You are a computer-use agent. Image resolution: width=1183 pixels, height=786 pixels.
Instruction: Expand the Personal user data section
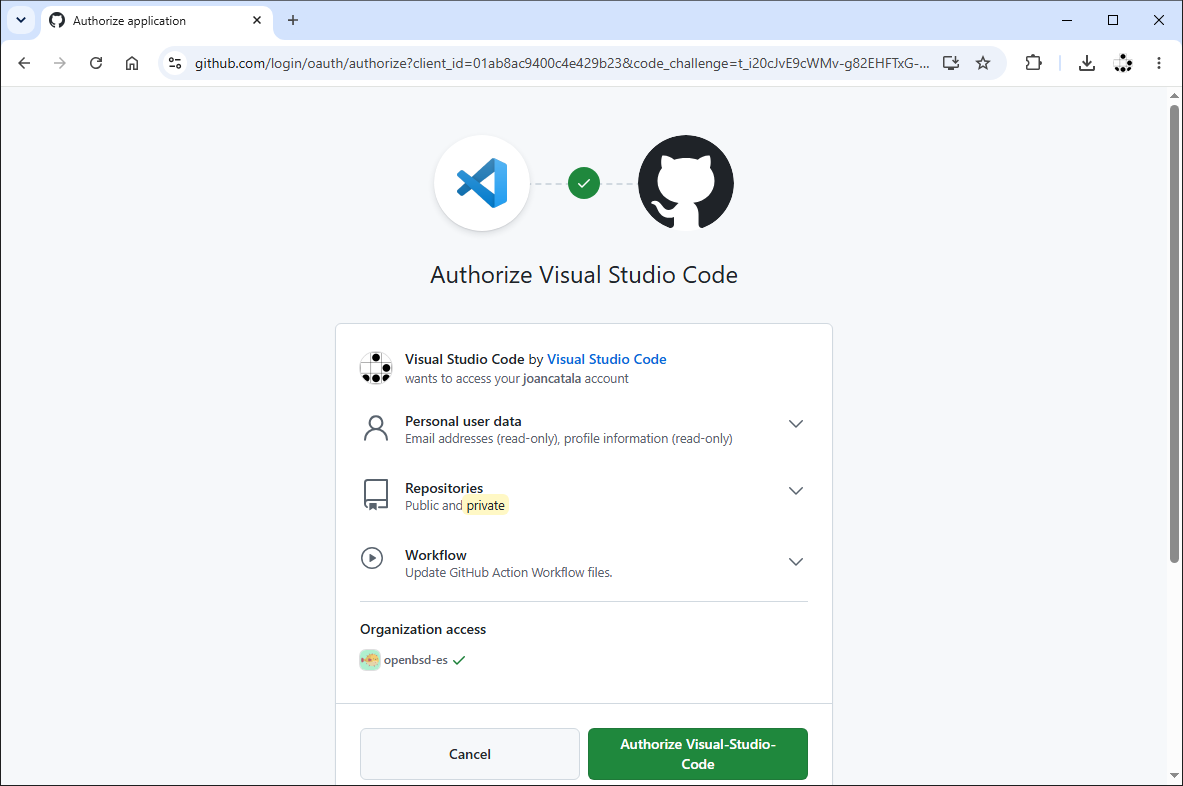(x=795, y=424)
